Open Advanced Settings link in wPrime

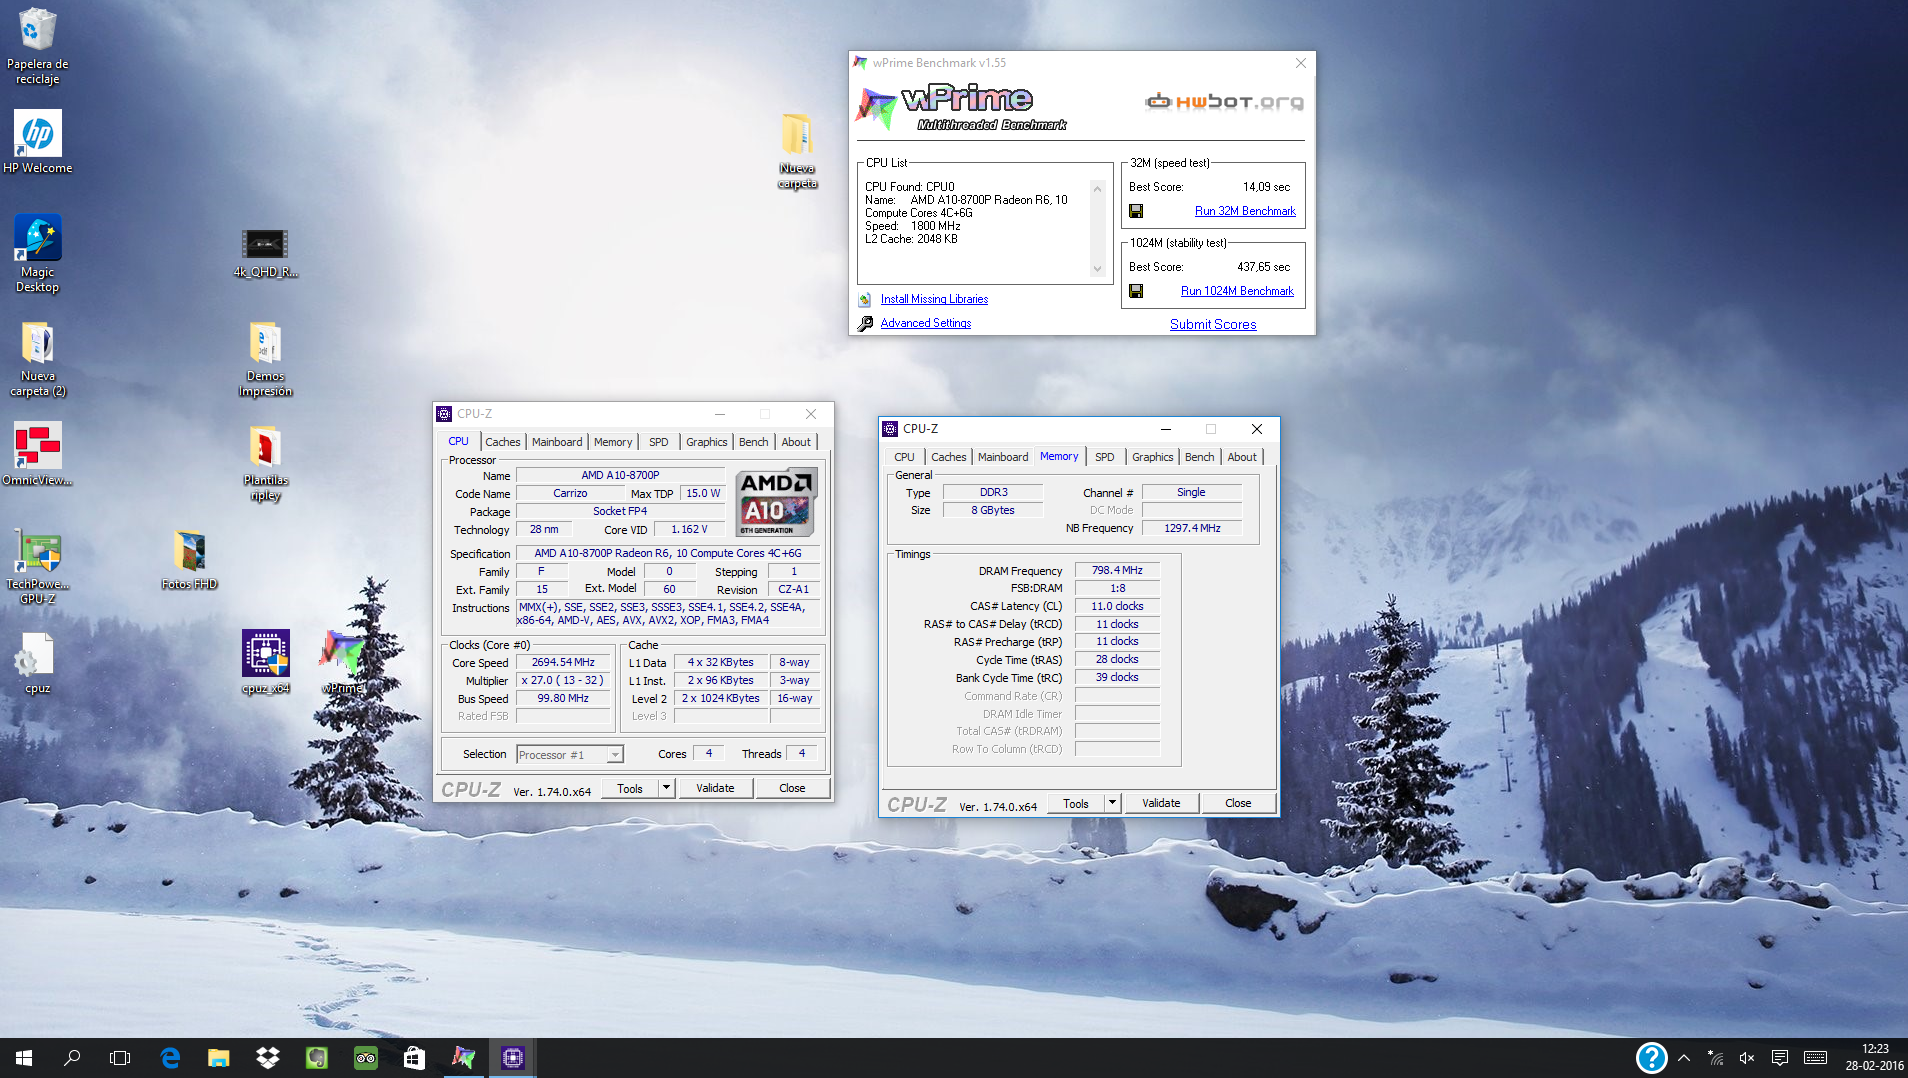point(926,323)
